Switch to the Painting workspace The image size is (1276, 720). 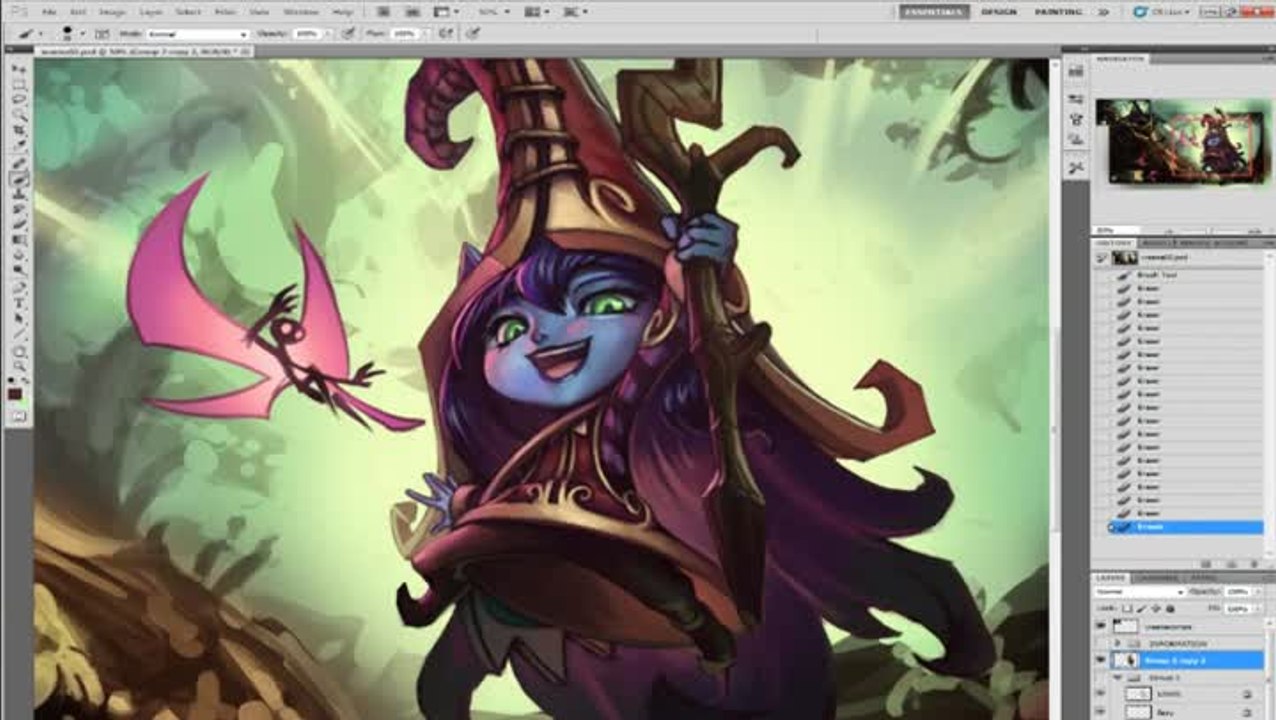click(x=1057, y=11)
